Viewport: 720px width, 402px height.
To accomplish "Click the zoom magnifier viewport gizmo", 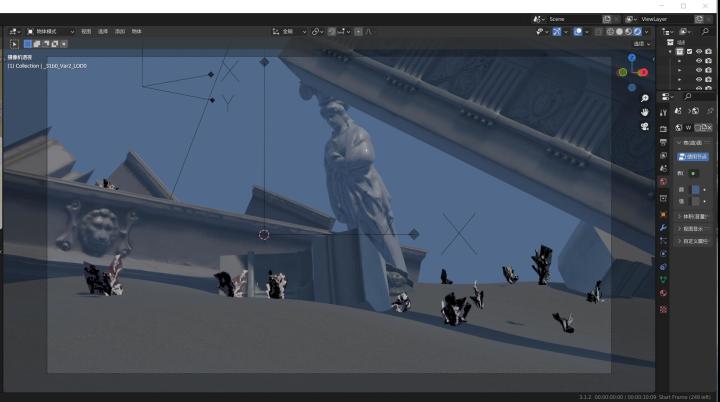I will 645,98.
